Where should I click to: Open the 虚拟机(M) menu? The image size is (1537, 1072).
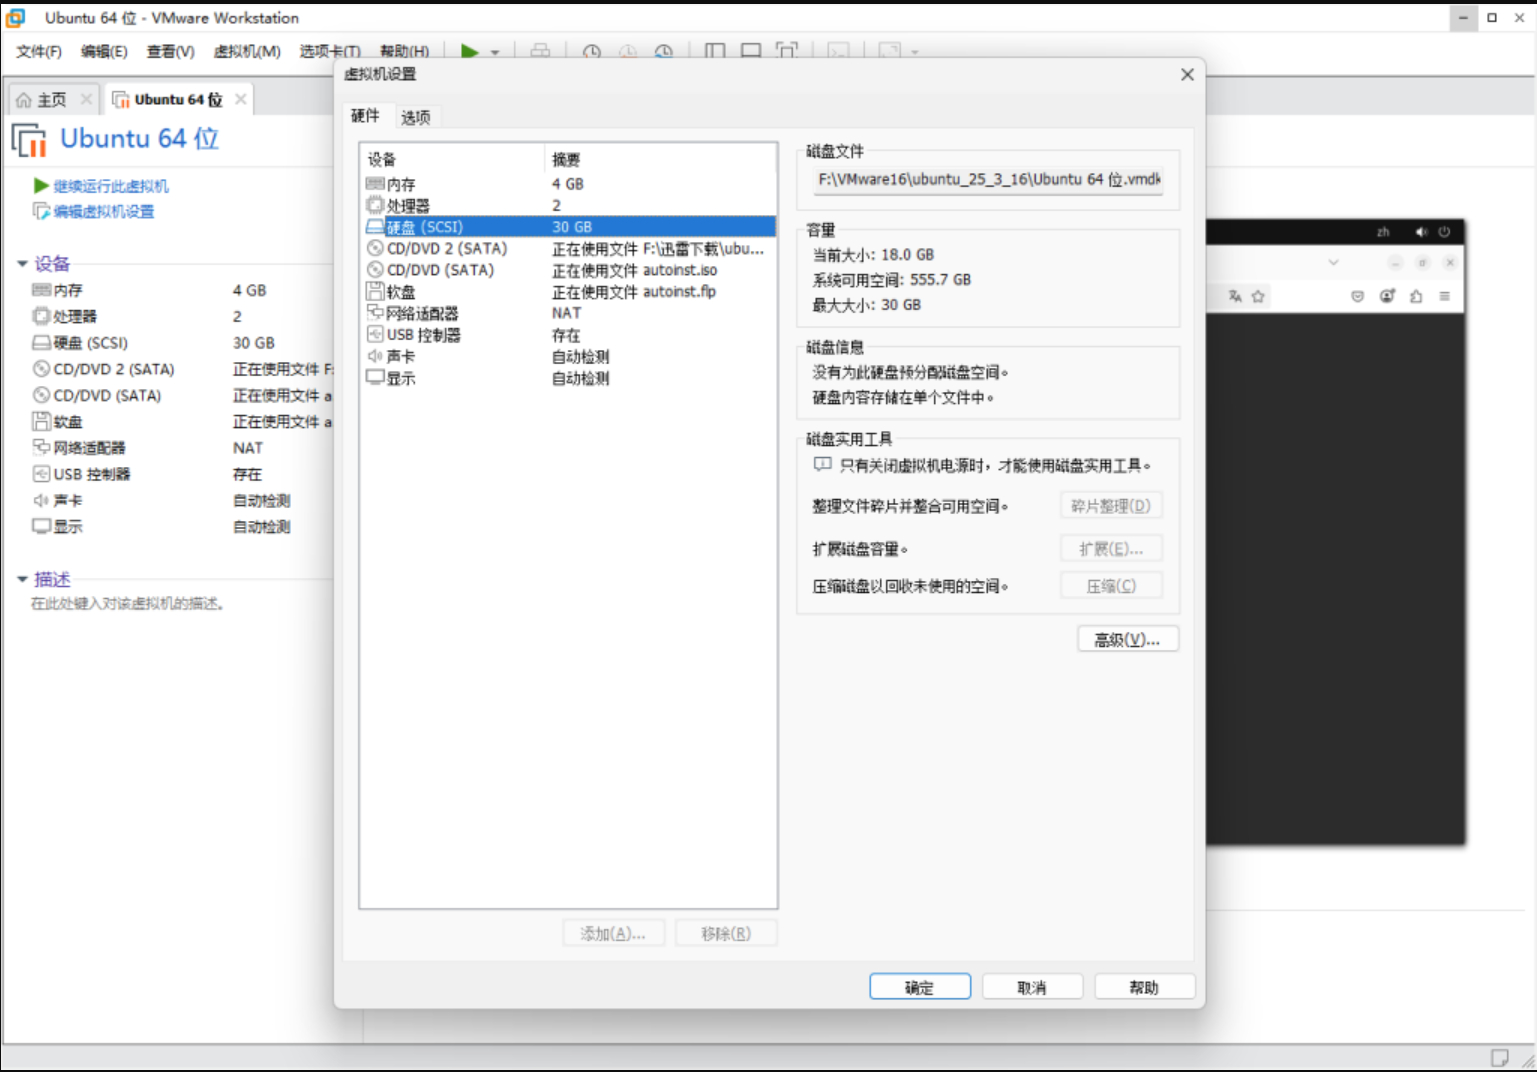point(247,51)
